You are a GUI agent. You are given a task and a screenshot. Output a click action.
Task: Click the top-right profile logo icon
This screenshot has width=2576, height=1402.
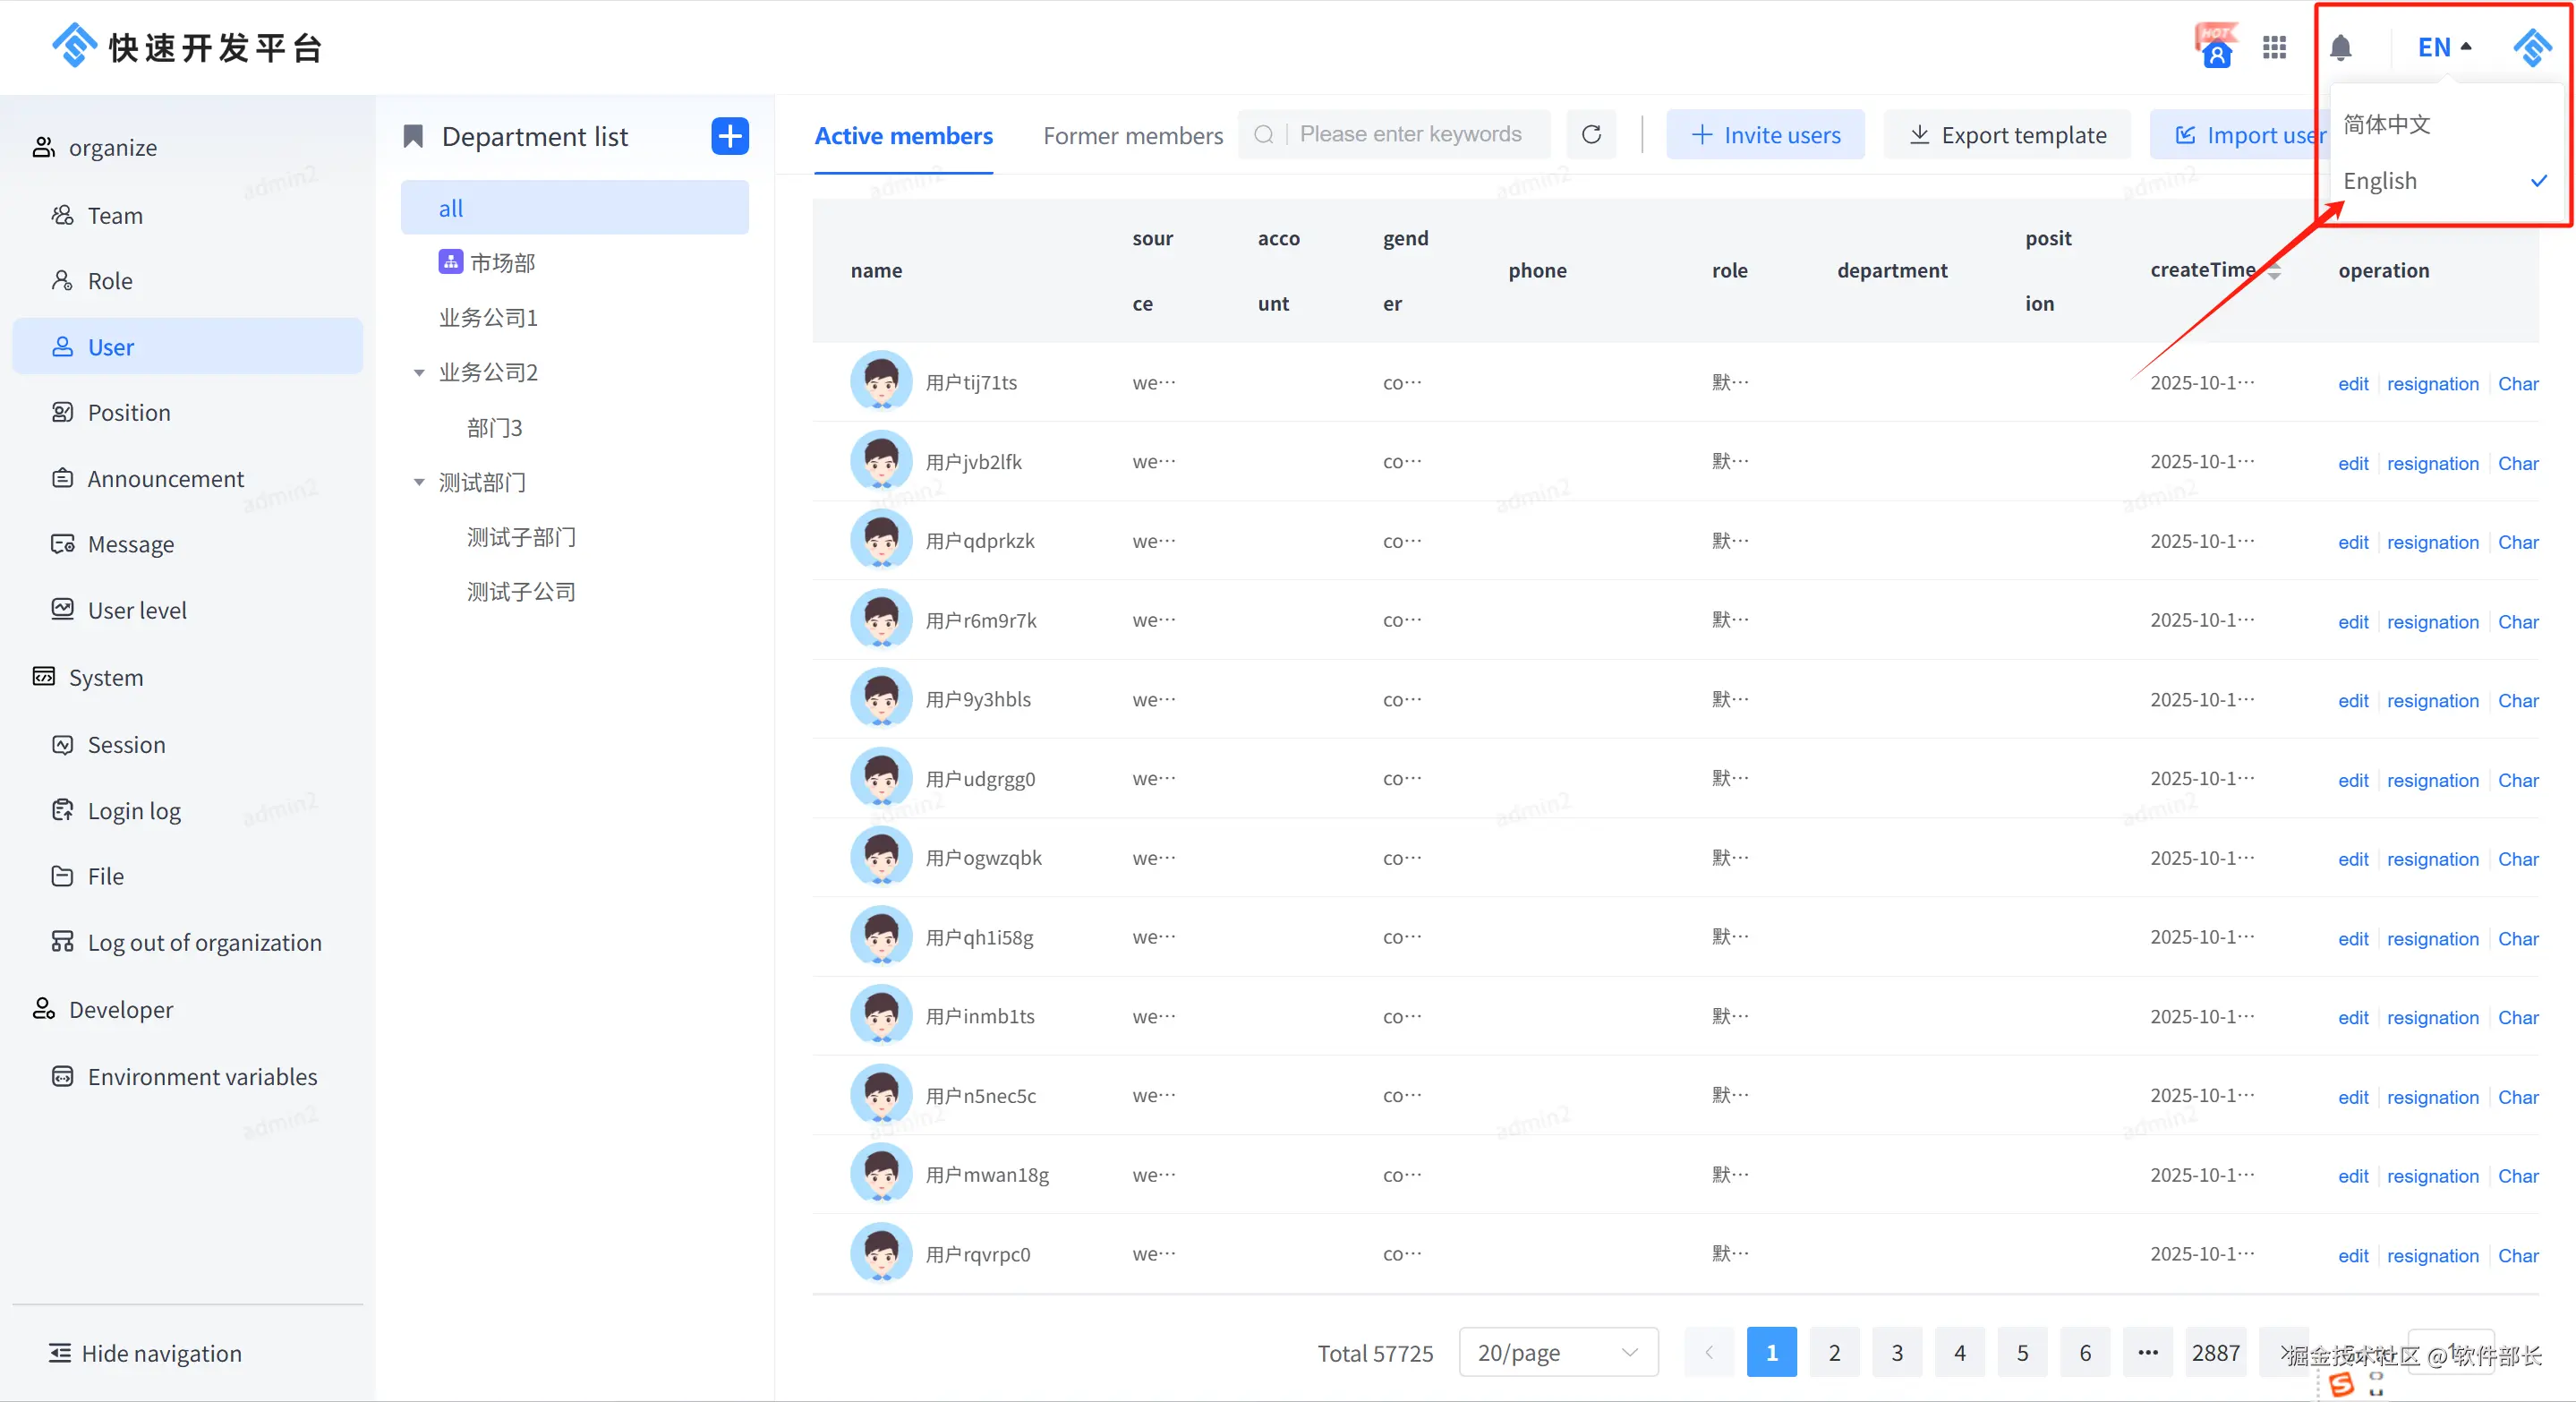tap(2532, 47)
